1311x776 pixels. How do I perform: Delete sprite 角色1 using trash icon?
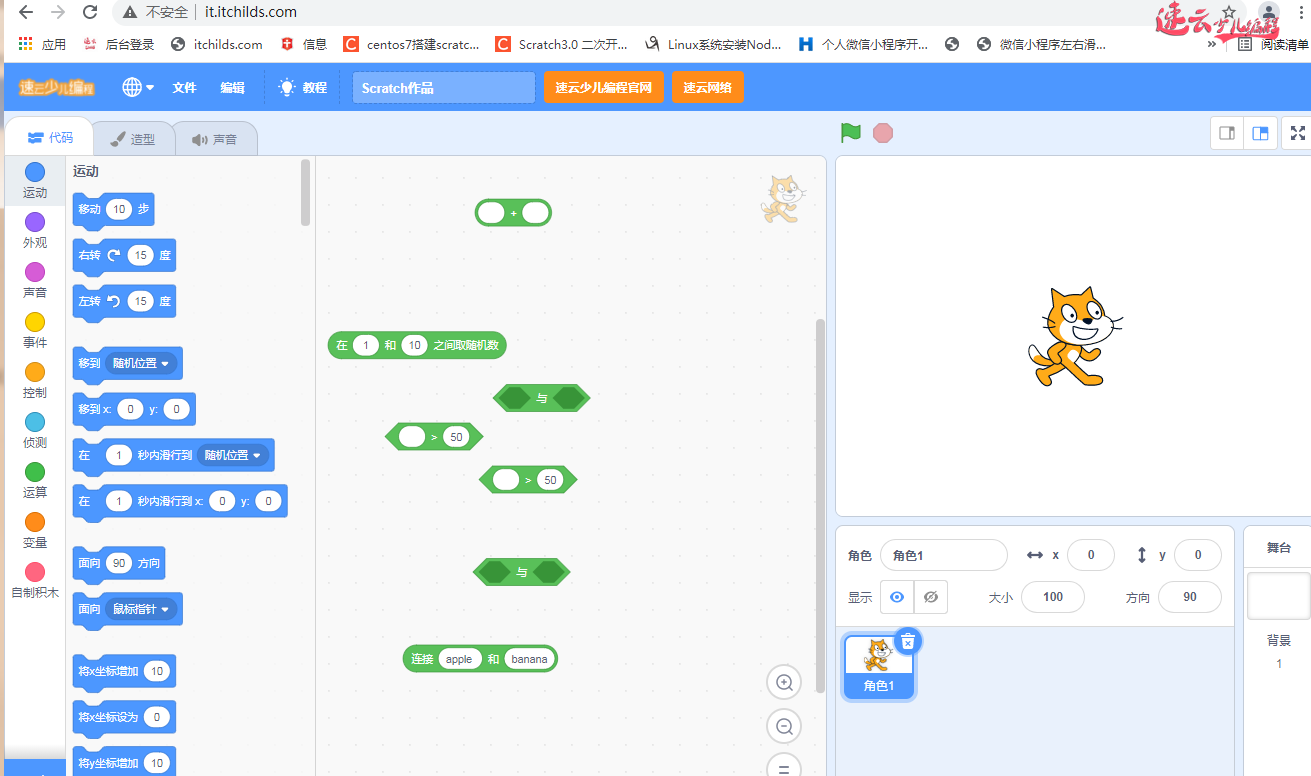coord(907,642)
